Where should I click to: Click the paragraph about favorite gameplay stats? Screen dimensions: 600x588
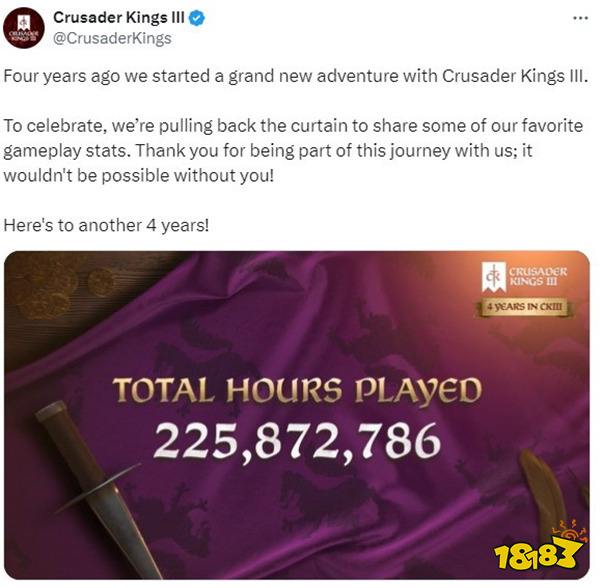point(293,151)
